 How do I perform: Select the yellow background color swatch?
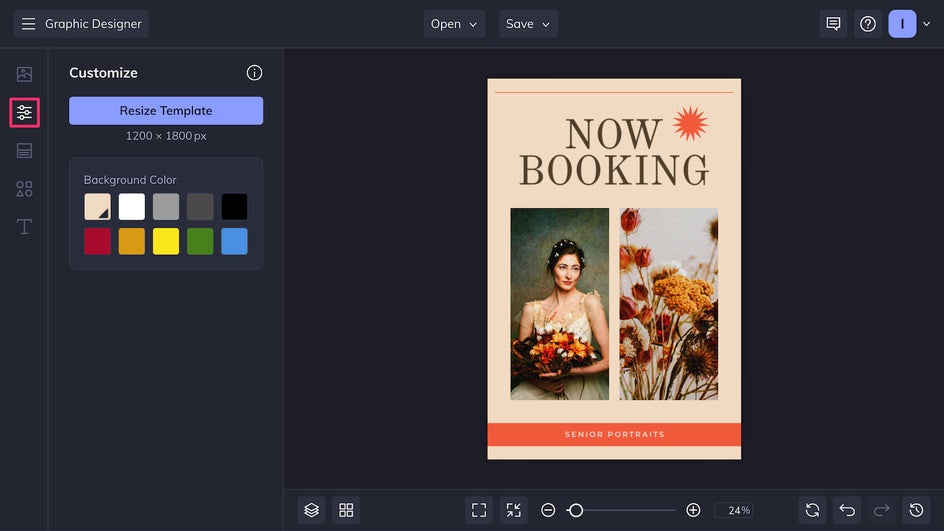tap(166, 241)
